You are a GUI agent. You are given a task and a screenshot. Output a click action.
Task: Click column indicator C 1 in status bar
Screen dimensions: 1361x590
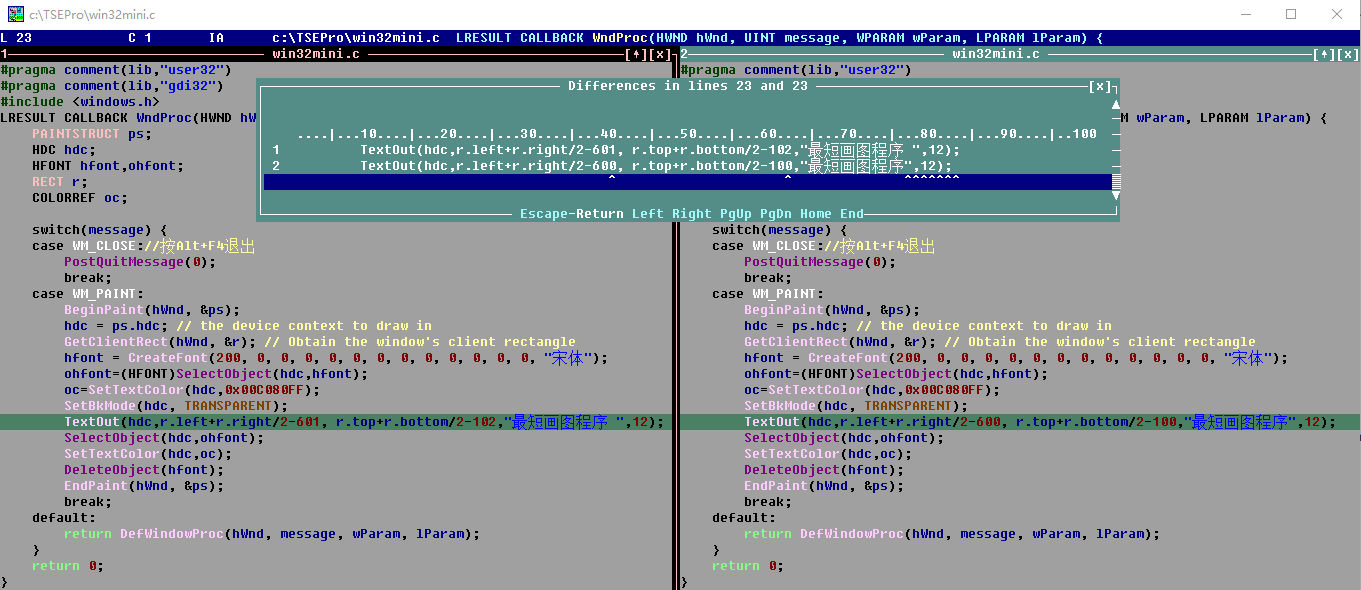coord(140,38)
